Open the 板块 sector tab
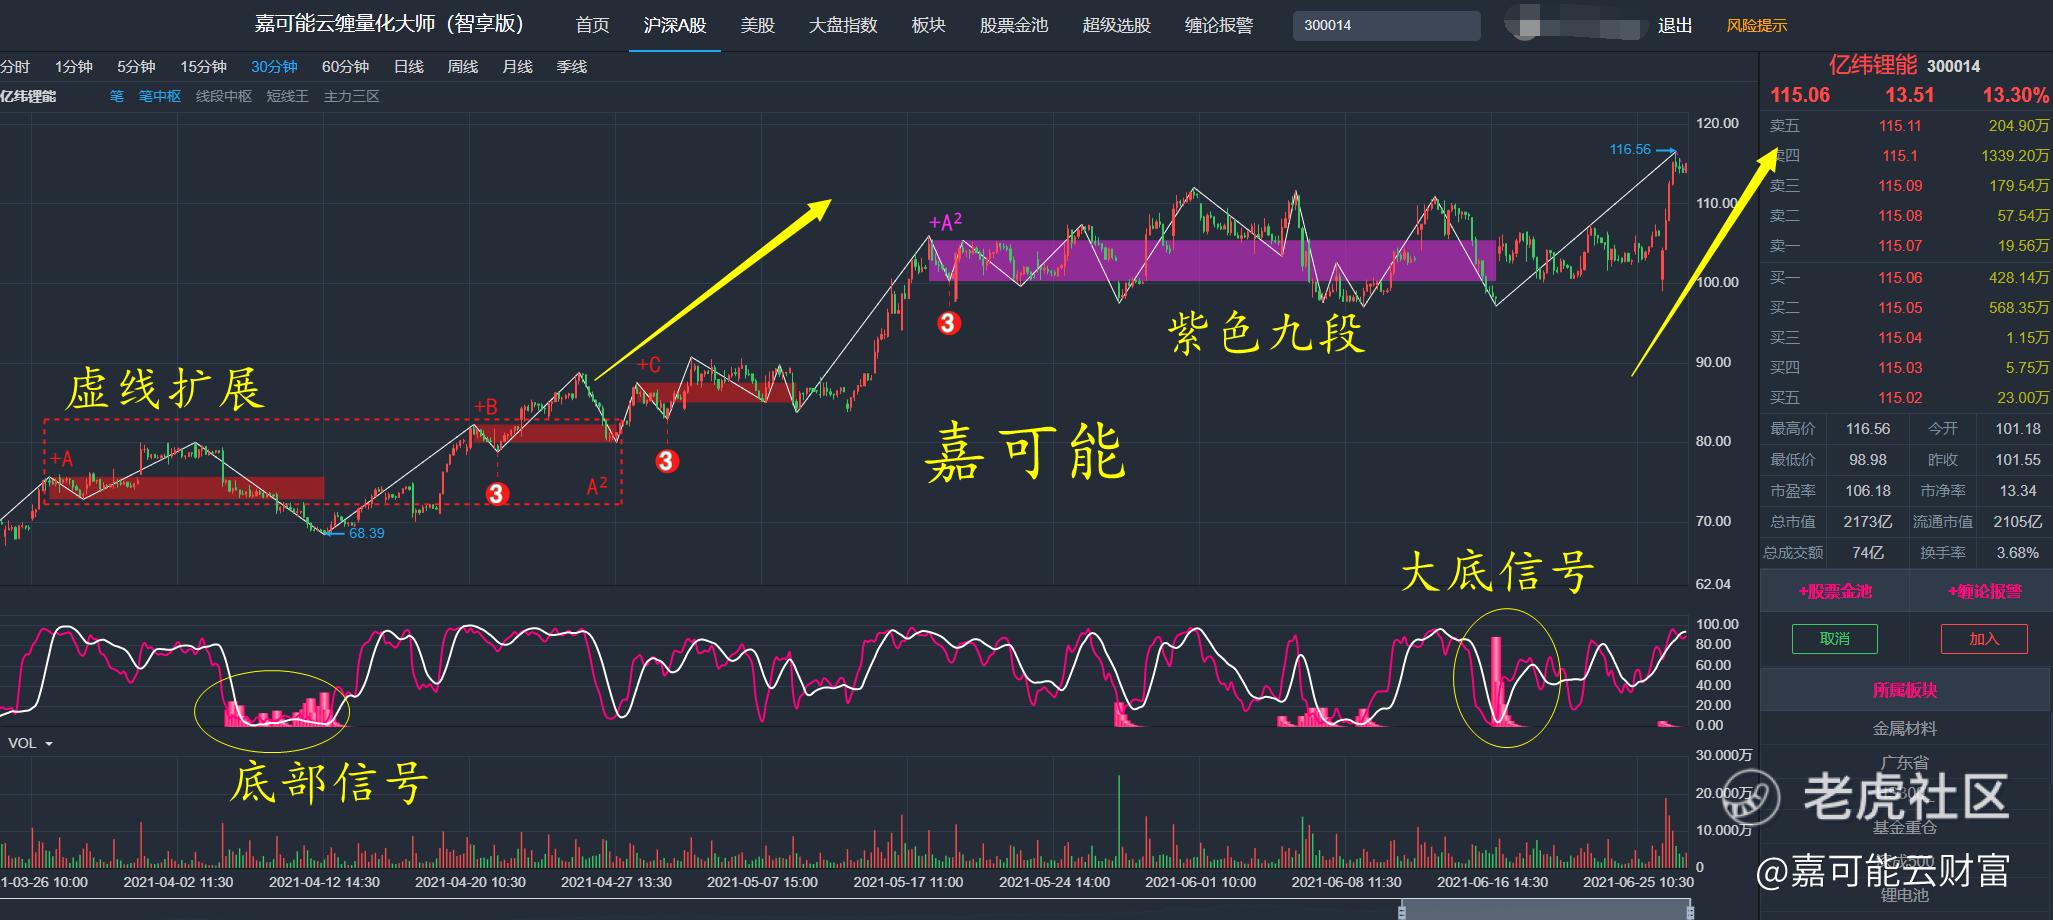Screen dimensions: 2053x920 pos(928,25)
